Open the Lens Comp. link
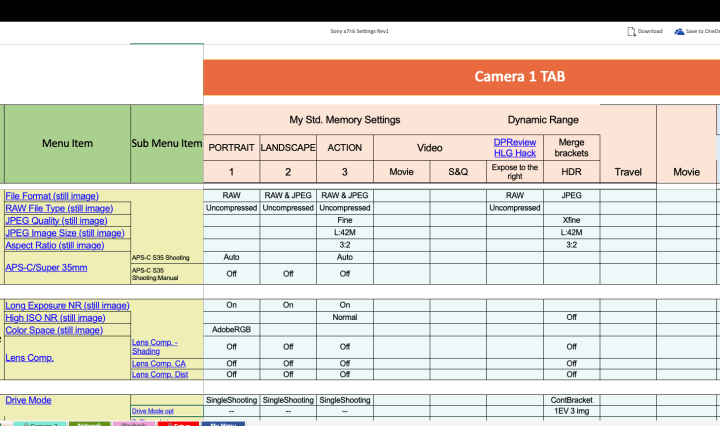The image size is (720, 426). click(29, 357)
